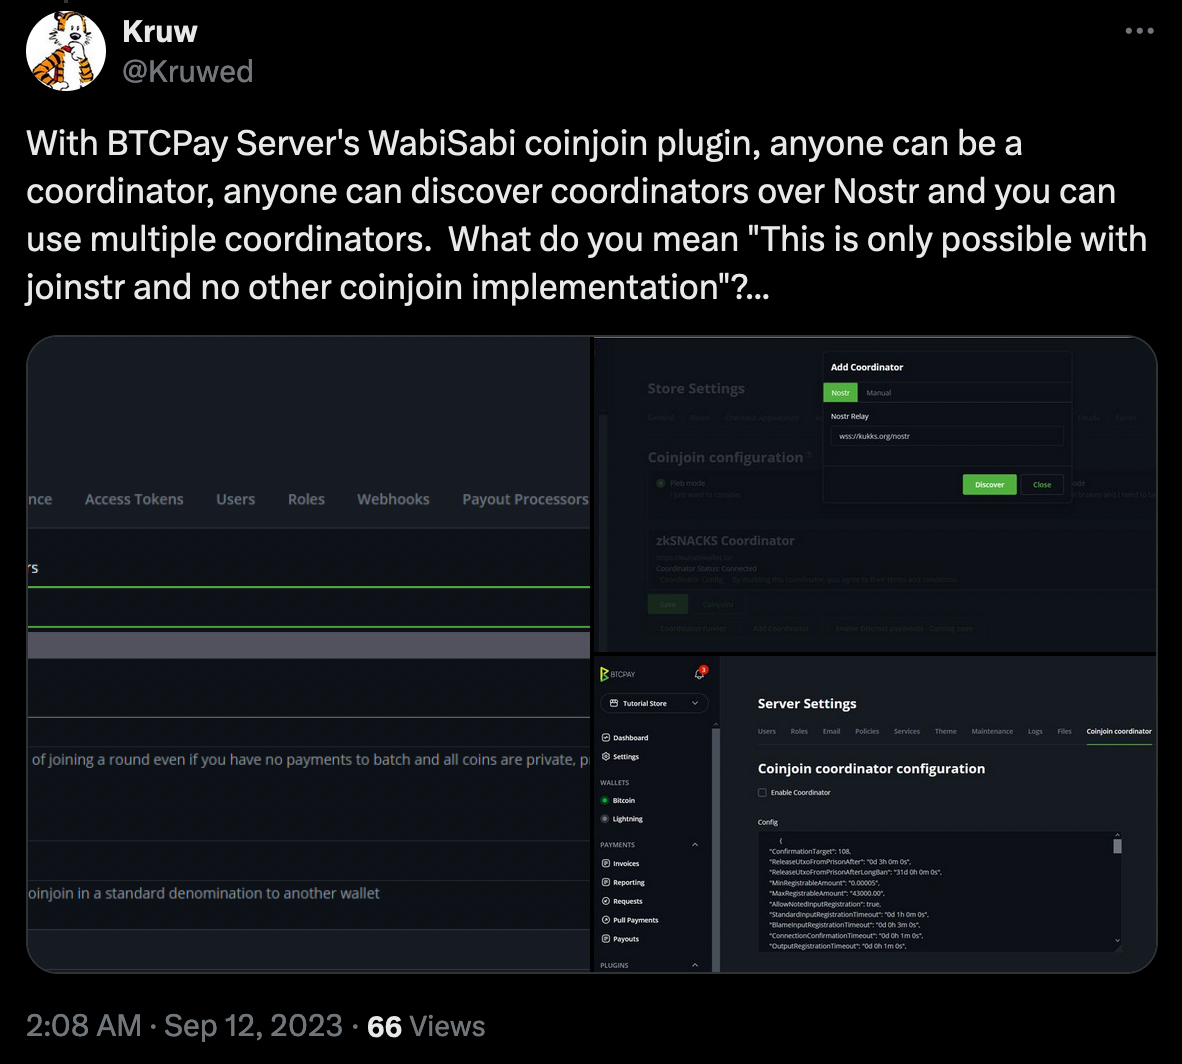1182x1064 pixels.
Task: Click the Payout Processors tab in left image
Action: tap(525, 499)
